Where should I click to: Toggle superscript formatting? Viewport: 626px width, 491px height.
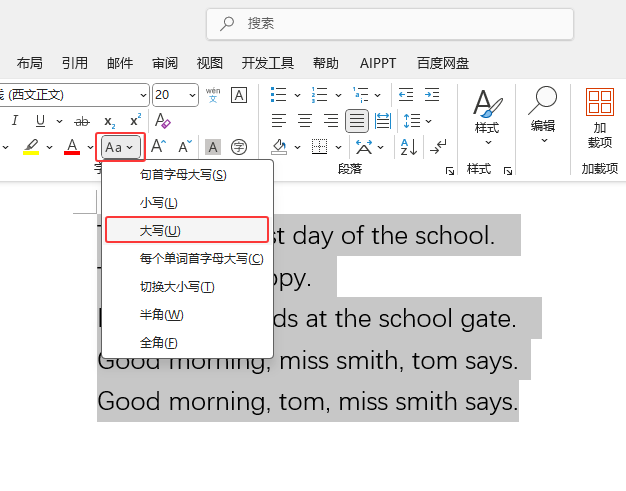click(136, 120)
